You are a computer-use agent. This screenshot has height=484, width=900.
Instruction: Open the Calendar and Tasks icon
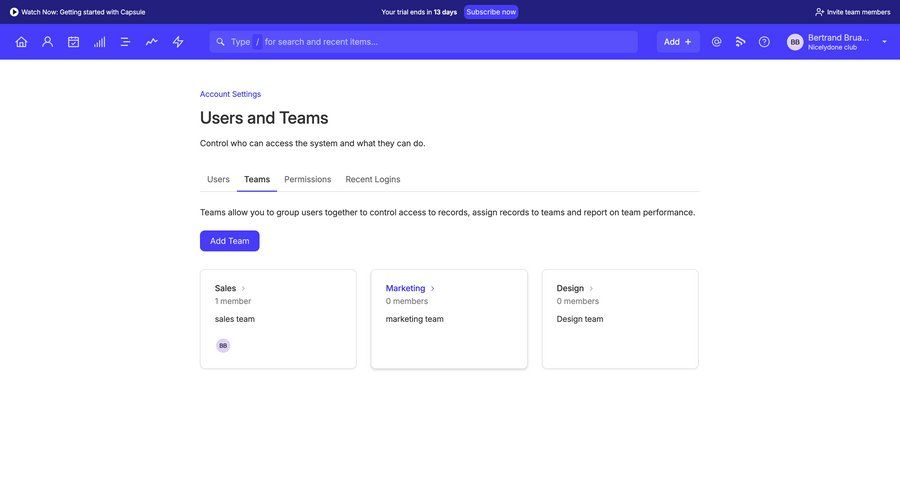tap(73, 42)
